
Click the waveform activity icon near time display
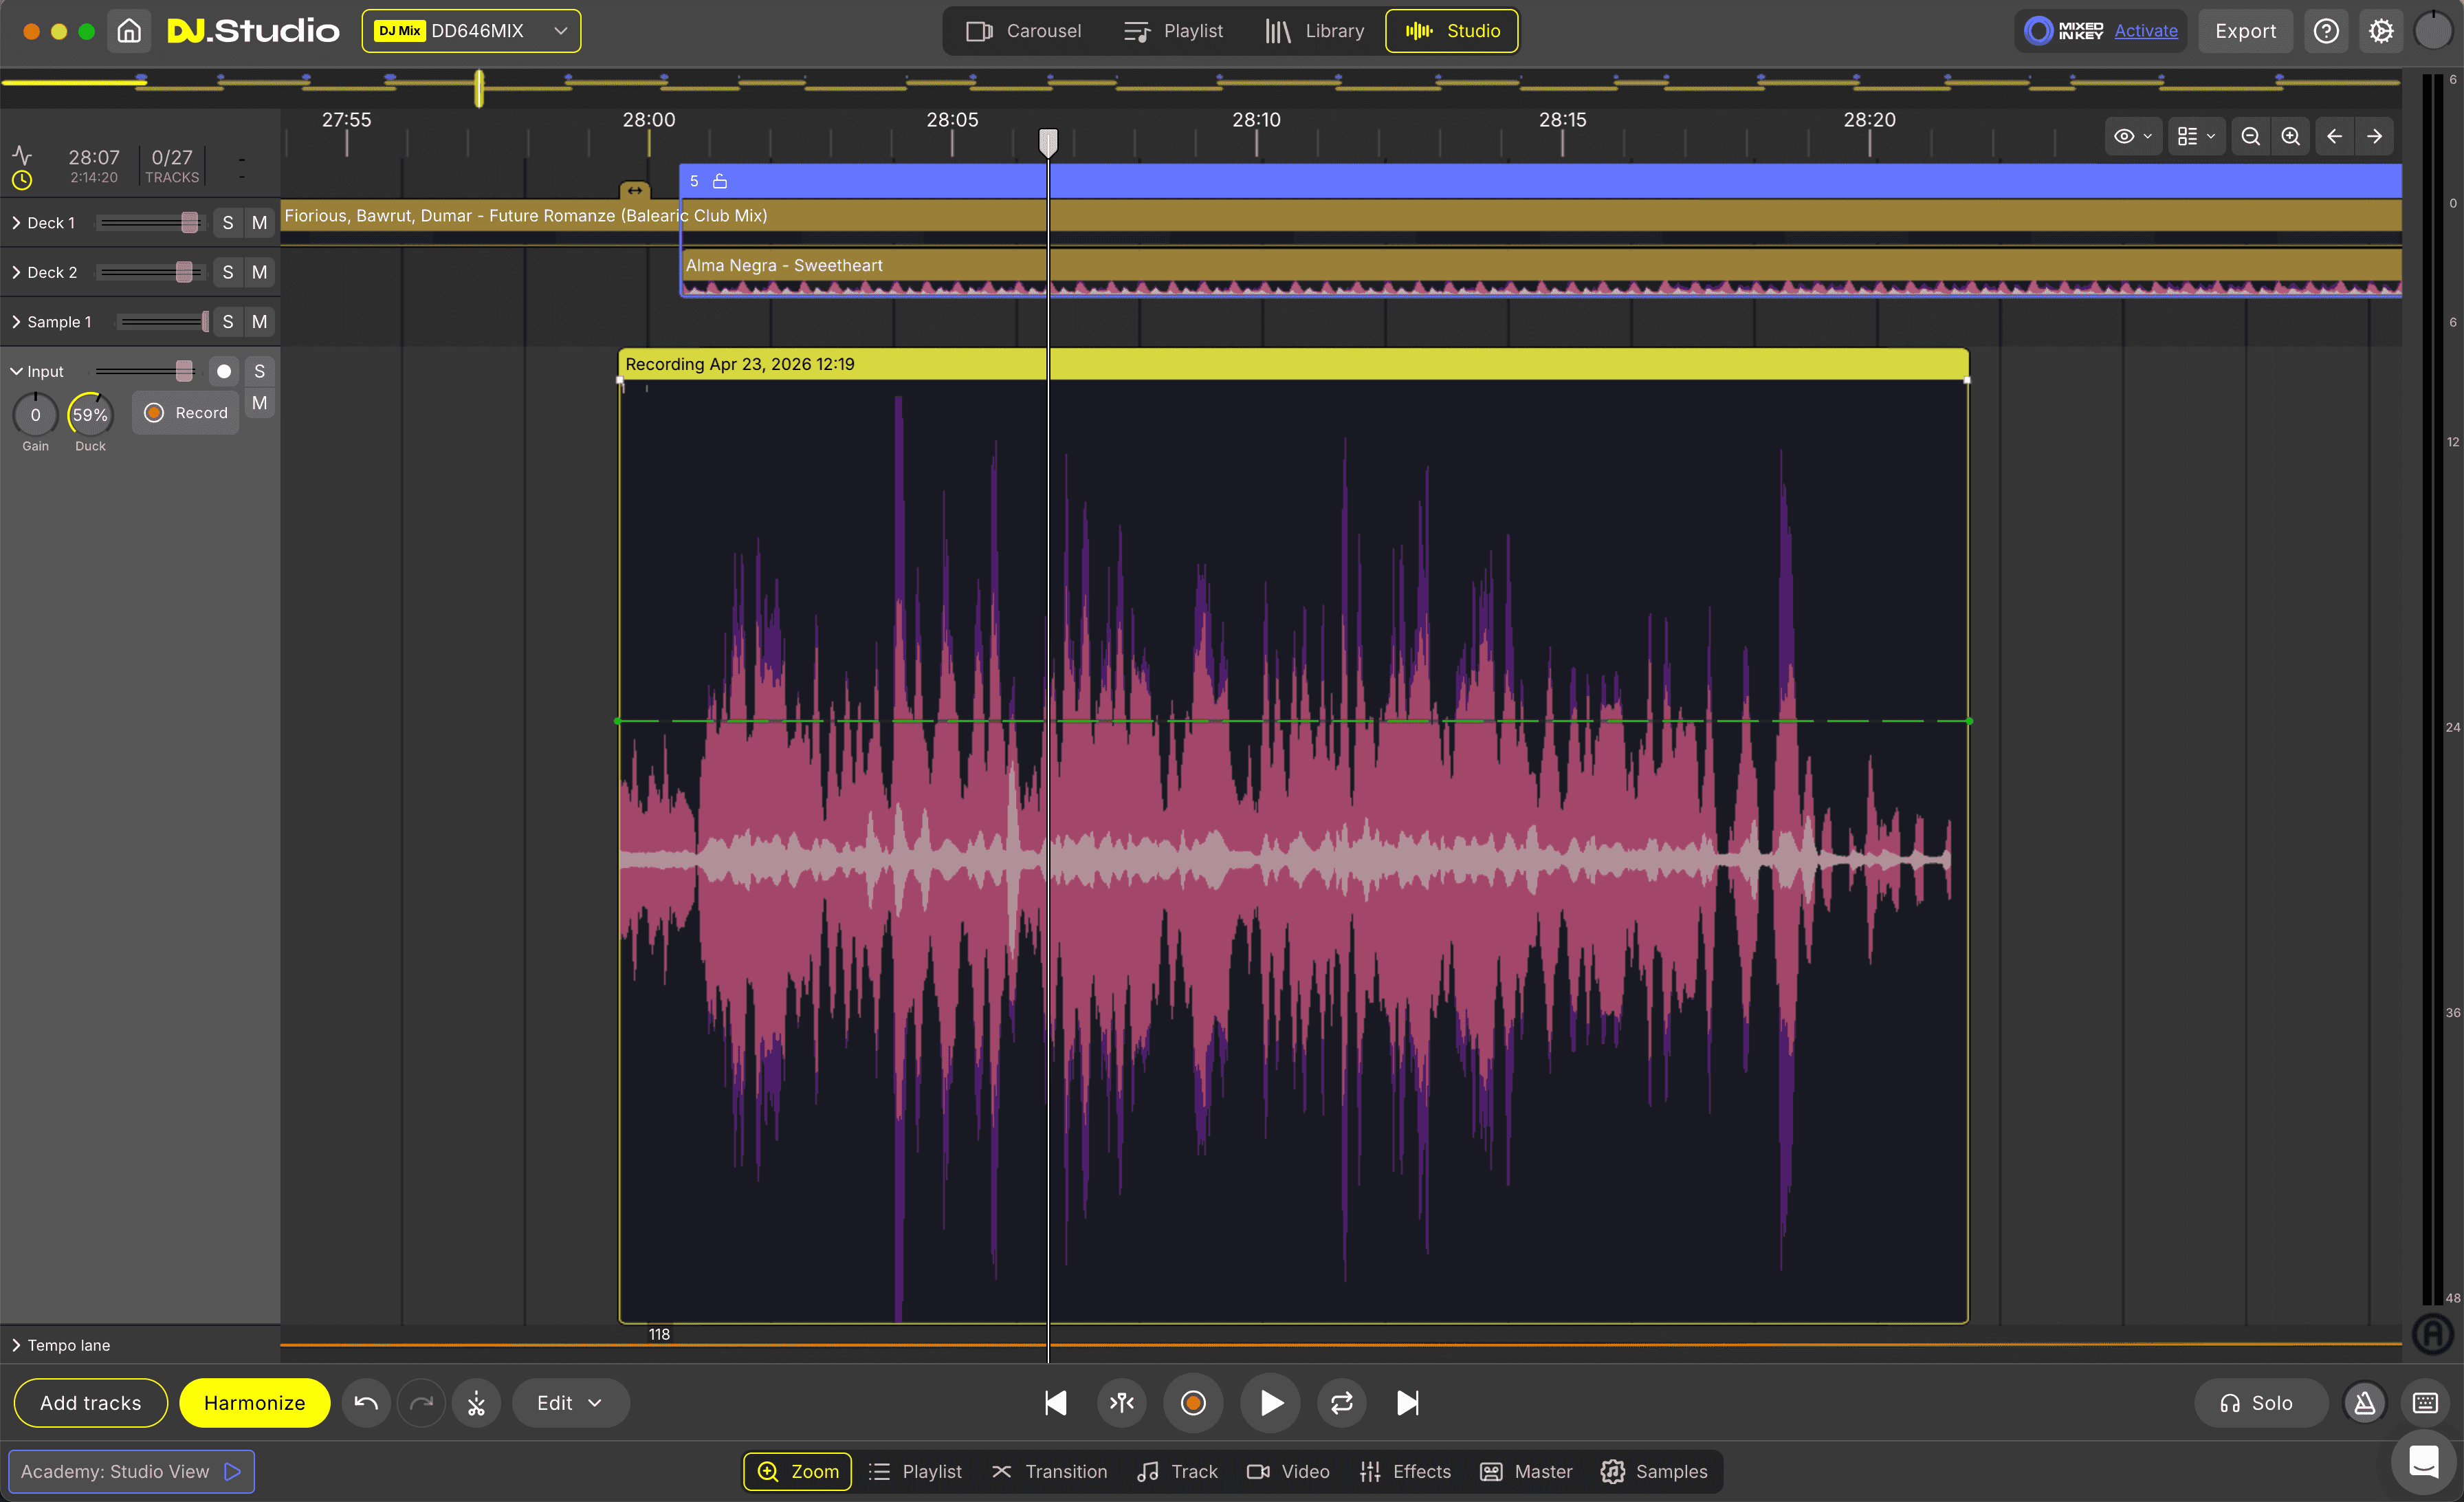tap(22, 155)
